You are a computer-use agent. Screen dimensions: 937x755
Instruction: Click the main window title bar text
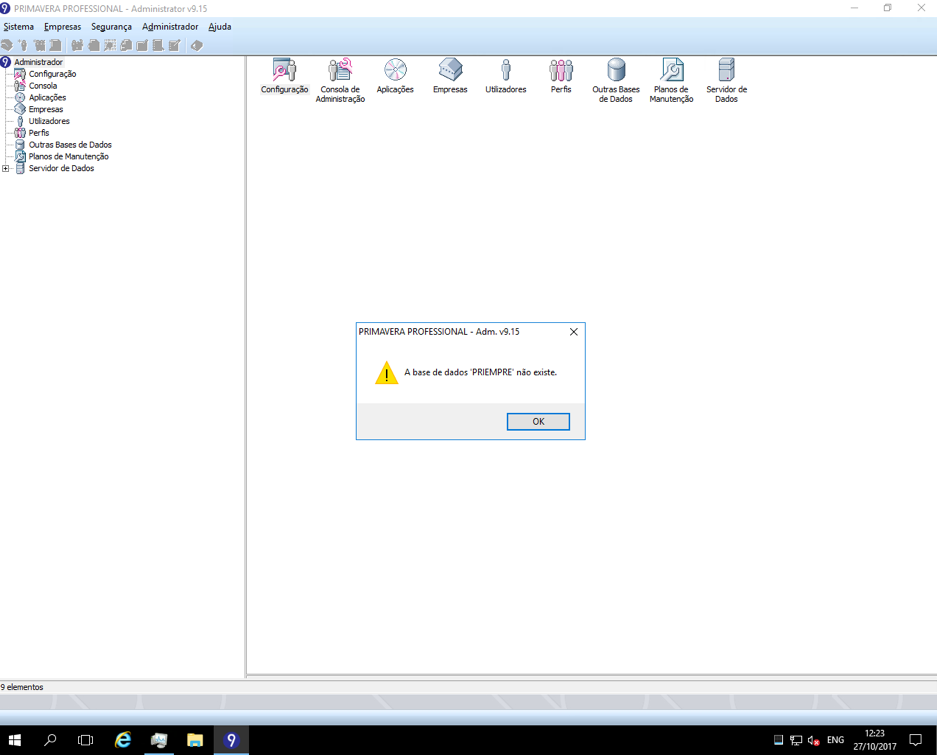111,9
